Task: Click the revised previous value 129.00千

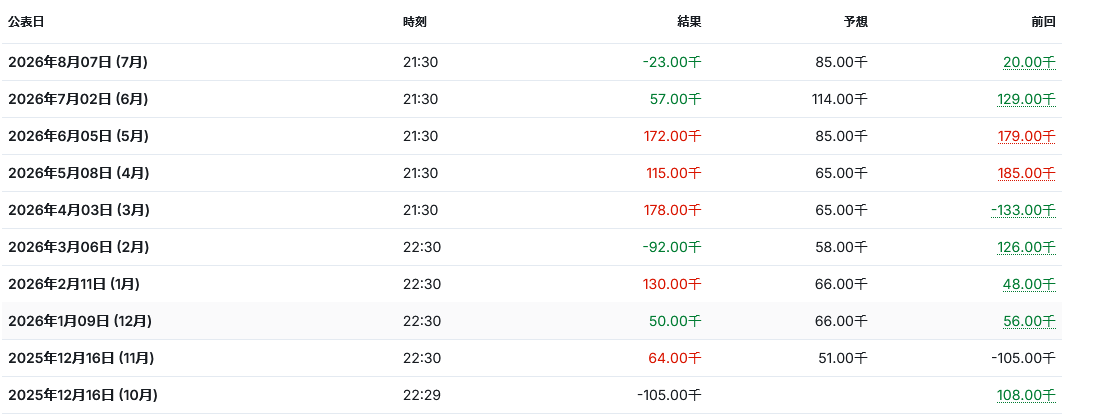Action: 1026,99
